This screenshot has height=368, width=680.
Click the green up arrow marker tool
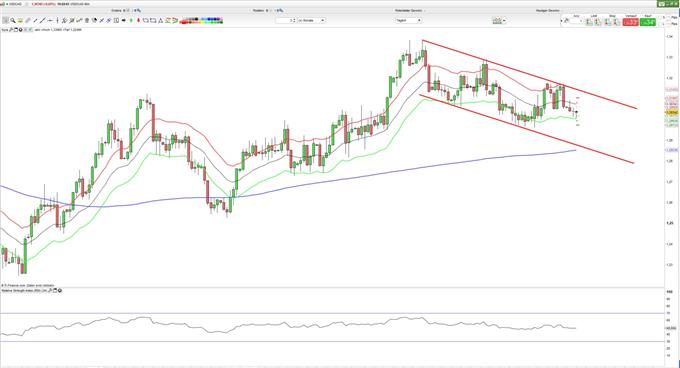tap(131, 20)
